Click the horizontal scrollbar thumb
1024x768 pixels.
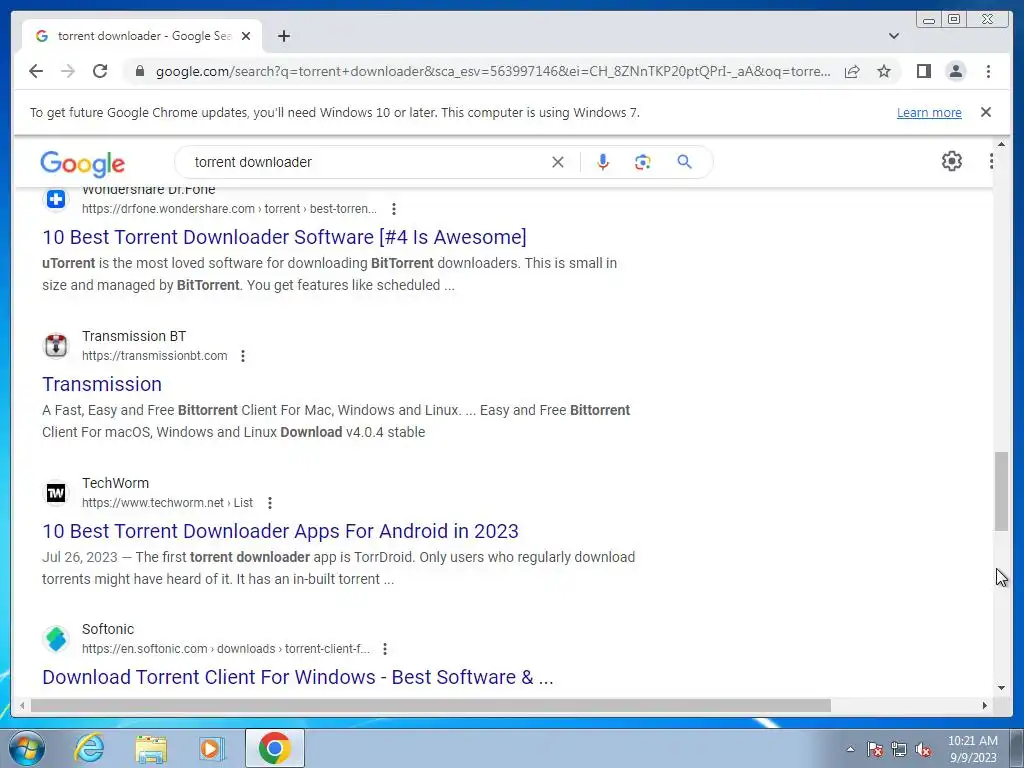coord(431,705)
